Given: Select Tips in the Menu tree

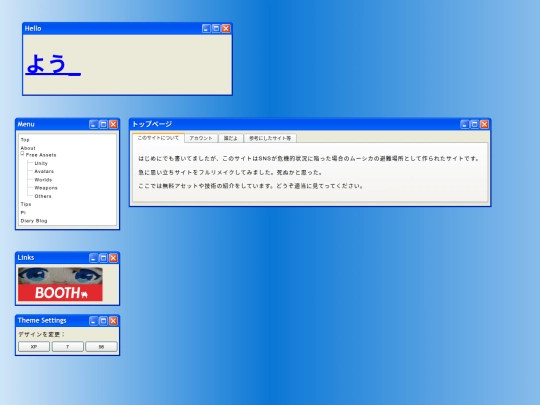Looking at the screenshot, I should pyautogui.click(x=26, y=204).
